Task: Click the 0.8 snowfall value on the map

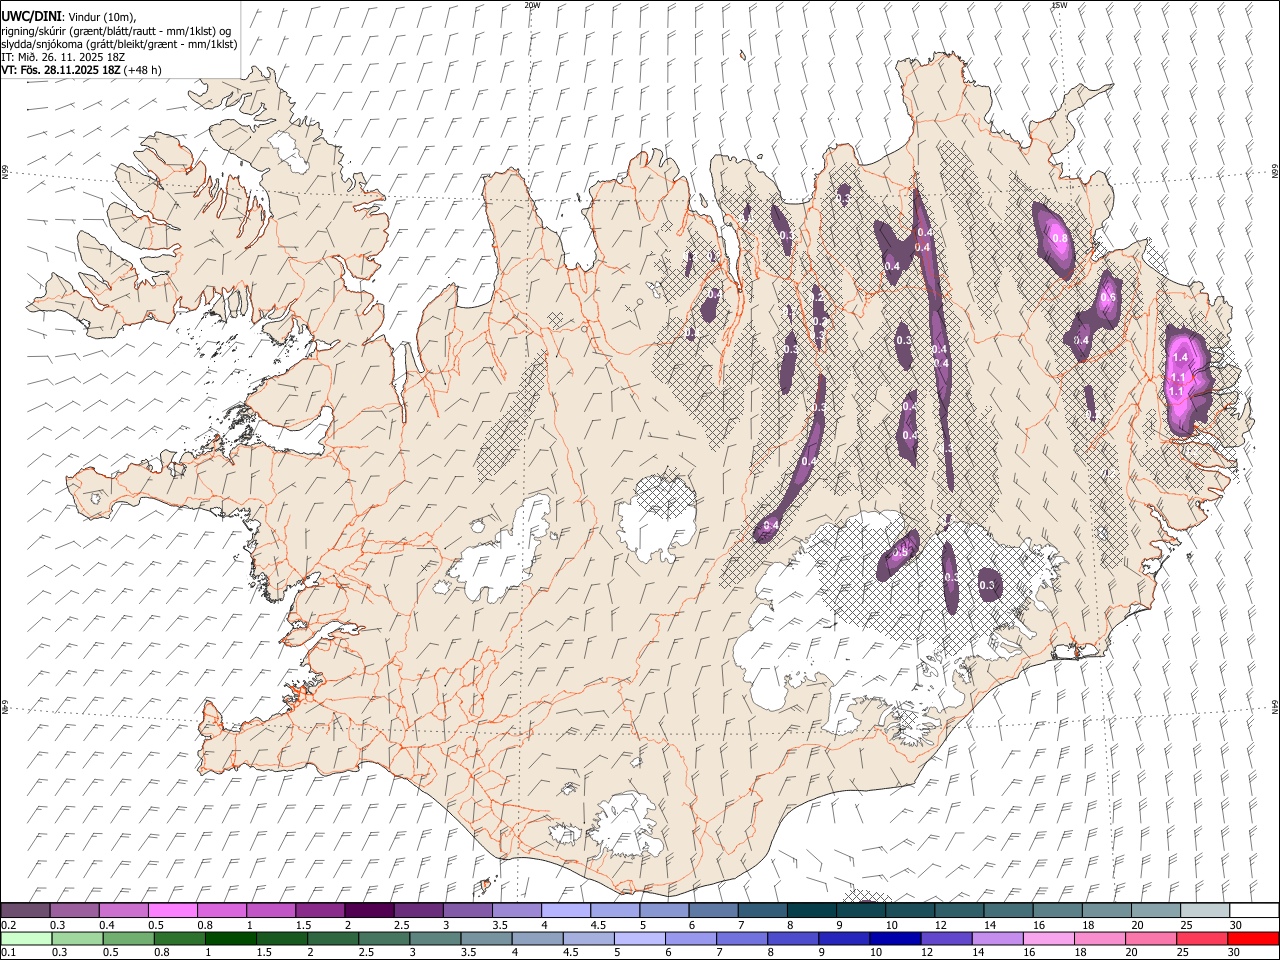Action: pos(1060,238)
